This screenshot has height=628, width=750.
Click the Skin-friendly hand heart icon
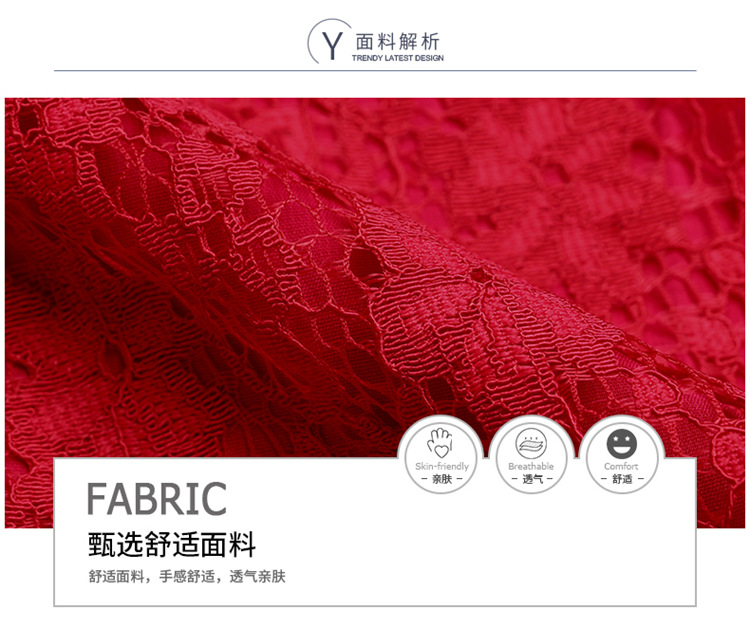[x=440, y=443]
